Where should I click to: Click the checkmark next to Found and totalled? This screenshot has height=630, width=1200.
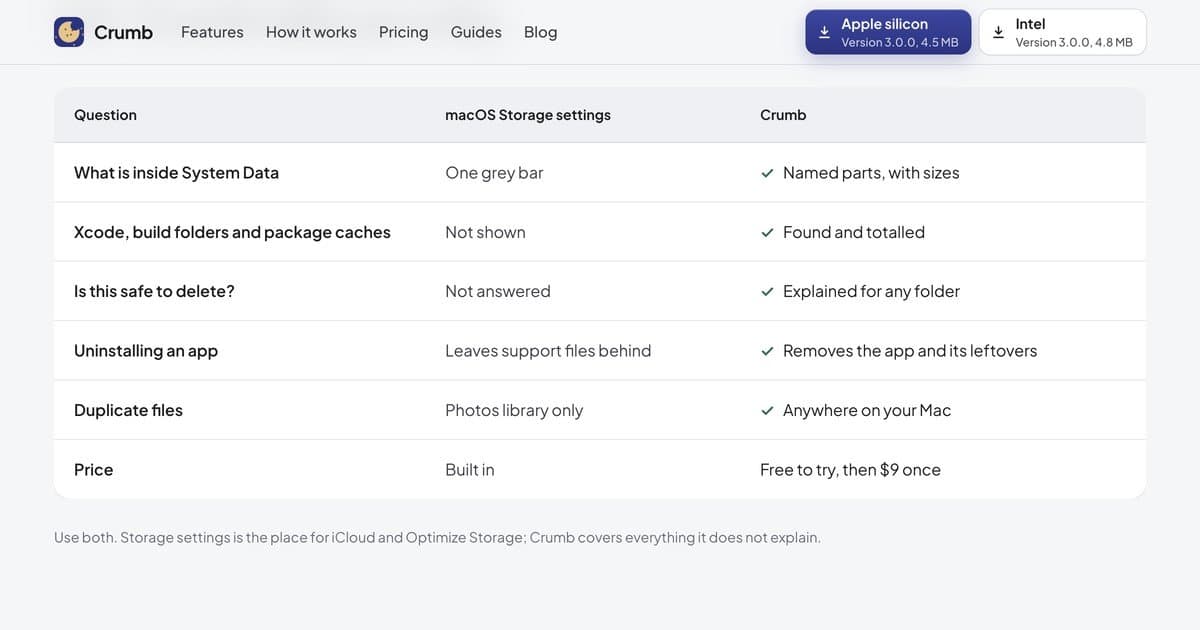(767, 232)
